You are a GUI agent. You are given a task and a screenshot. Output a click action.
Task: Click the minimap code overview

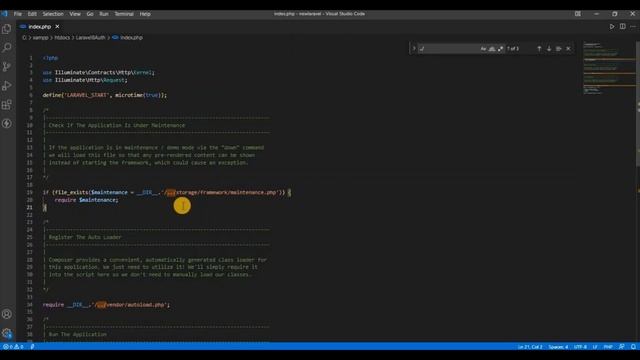click(608, 68)
